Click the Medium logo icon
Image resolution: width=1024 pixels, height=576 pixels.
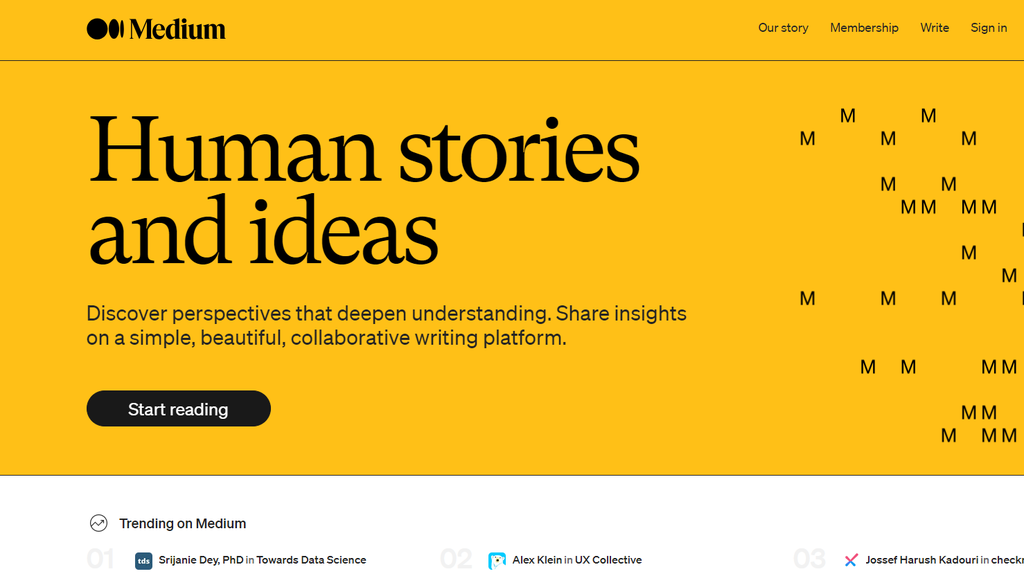point(105,29)
